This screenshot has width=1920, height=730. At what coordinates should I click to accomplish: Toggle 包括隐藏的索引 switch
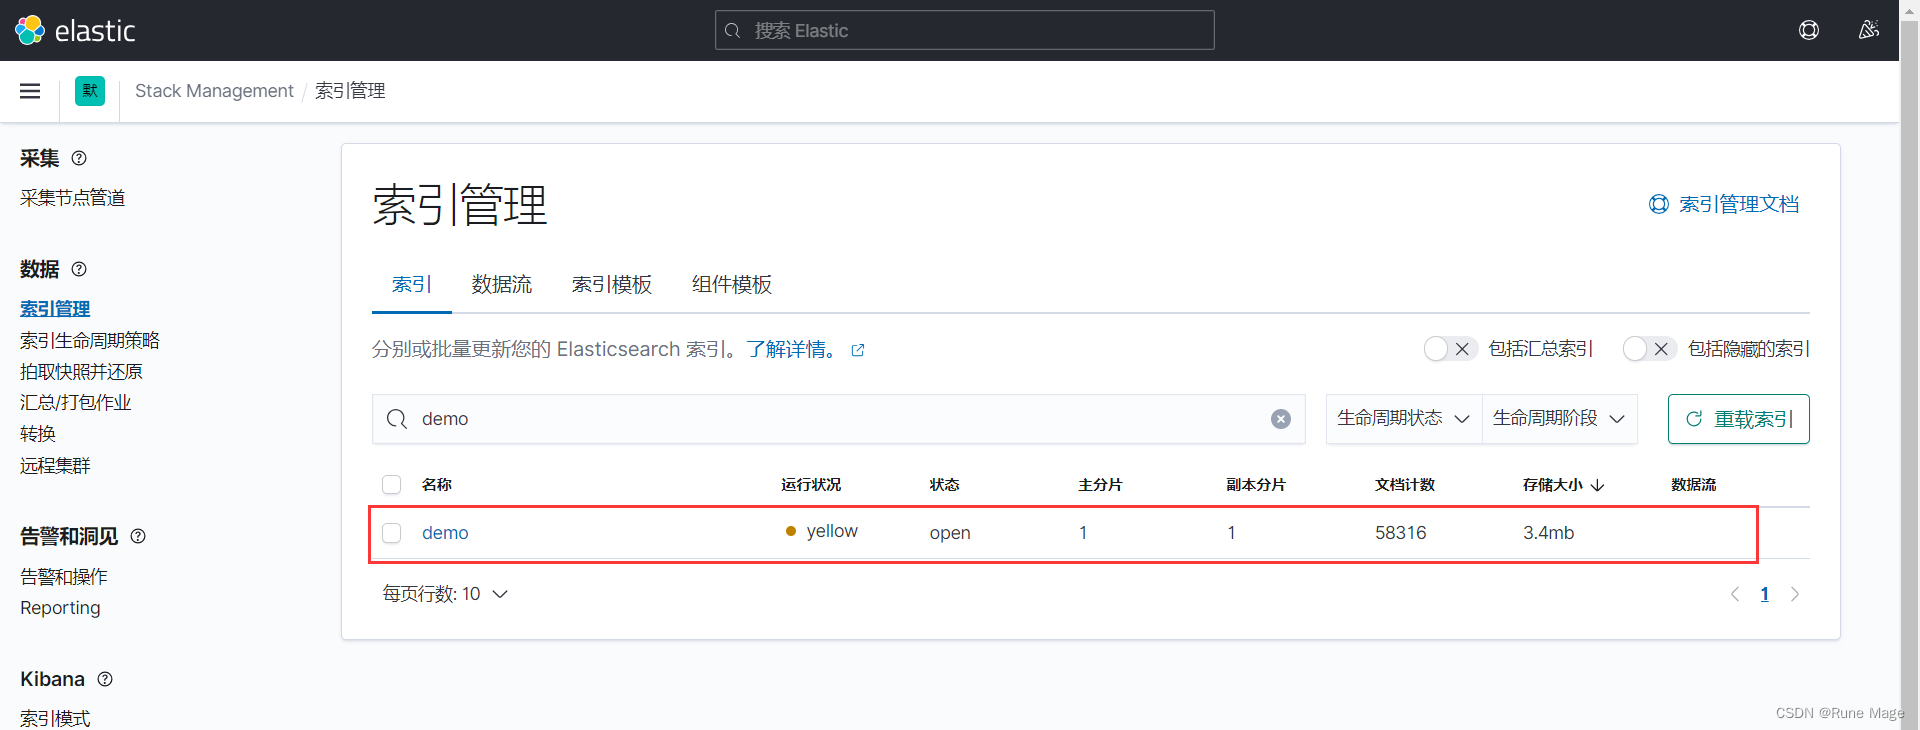[1650, 349]
